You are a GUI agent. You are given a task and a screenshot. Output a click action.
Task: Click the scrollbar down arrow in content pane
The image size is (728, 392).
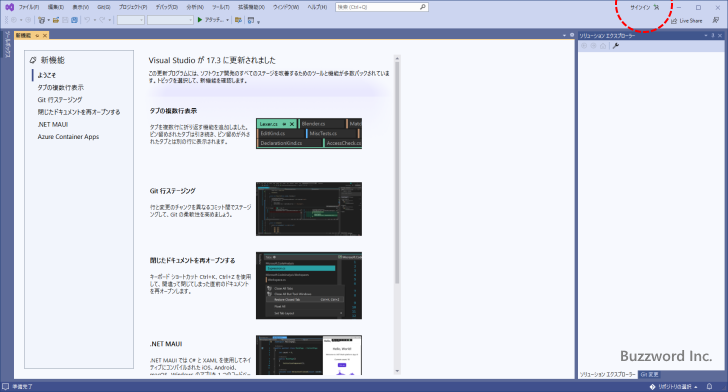pos(397,371)
